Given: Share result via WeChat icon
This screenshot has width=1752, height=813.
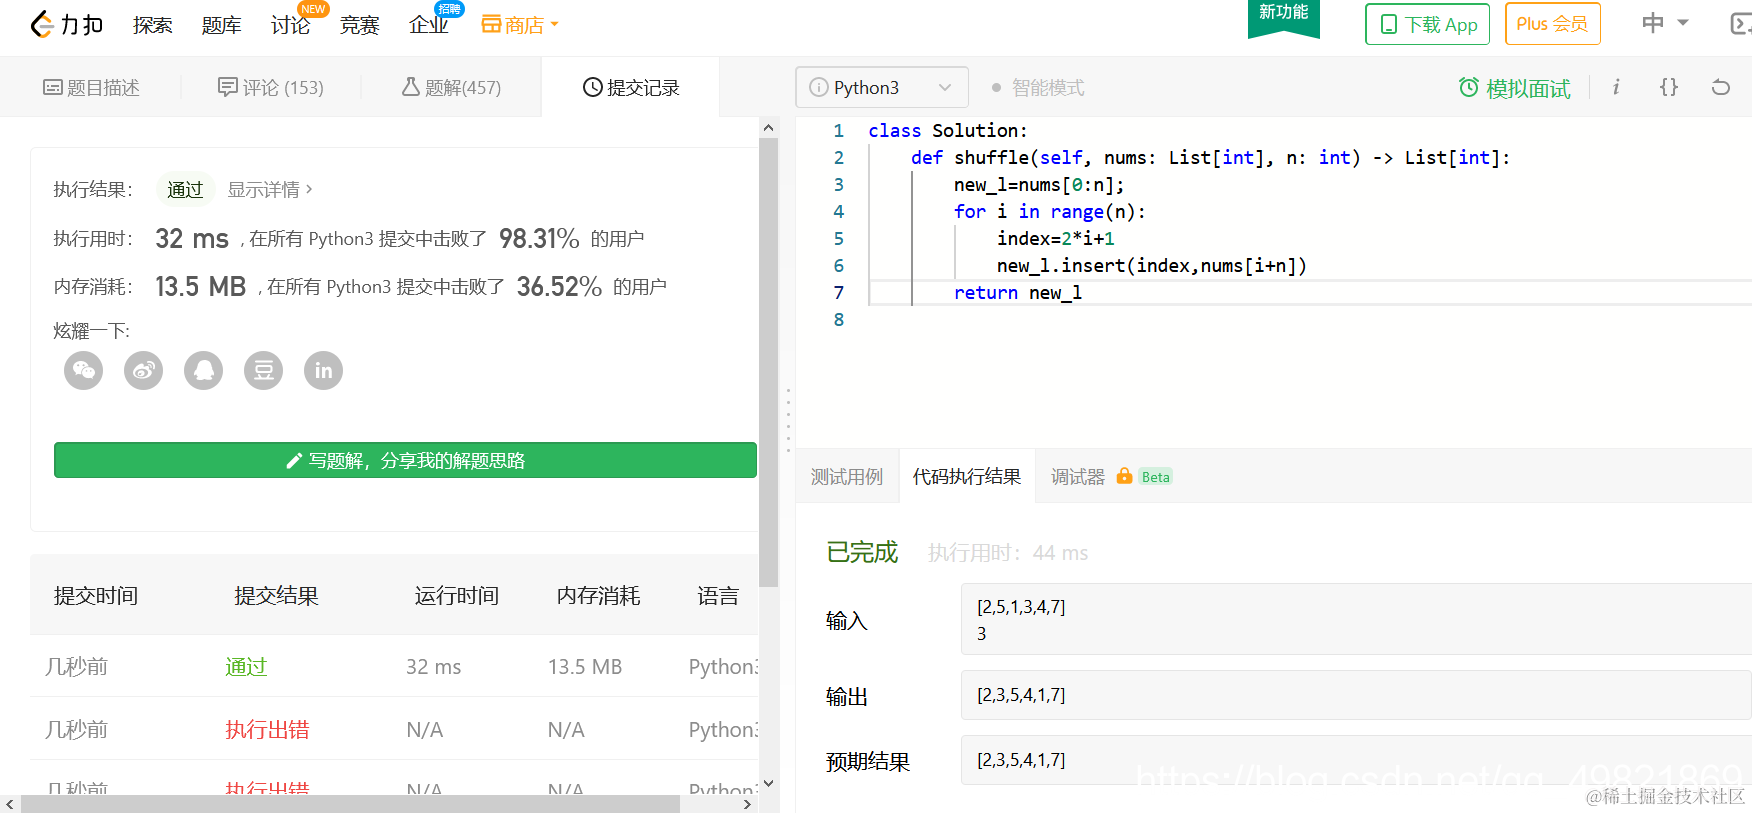Looking at the screenshot, I should (x=84, y=371).
